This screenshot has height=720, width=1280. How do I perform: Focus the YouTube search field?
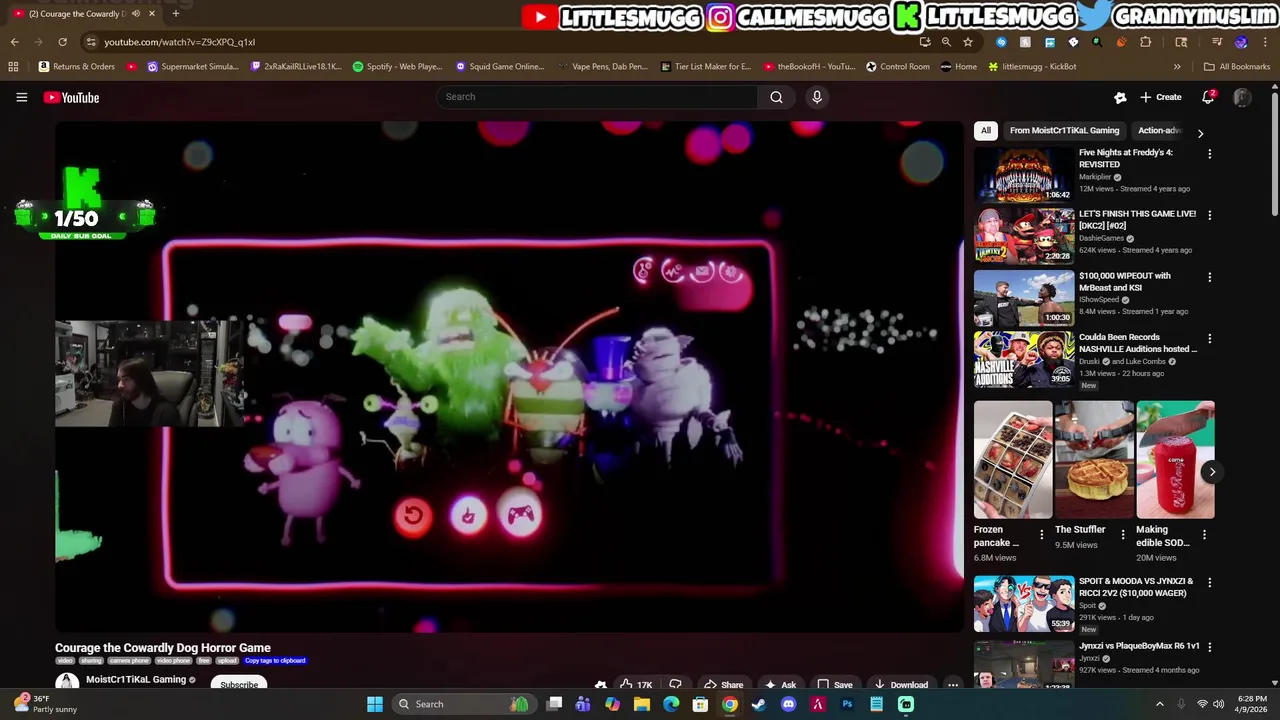coord(597,97)
